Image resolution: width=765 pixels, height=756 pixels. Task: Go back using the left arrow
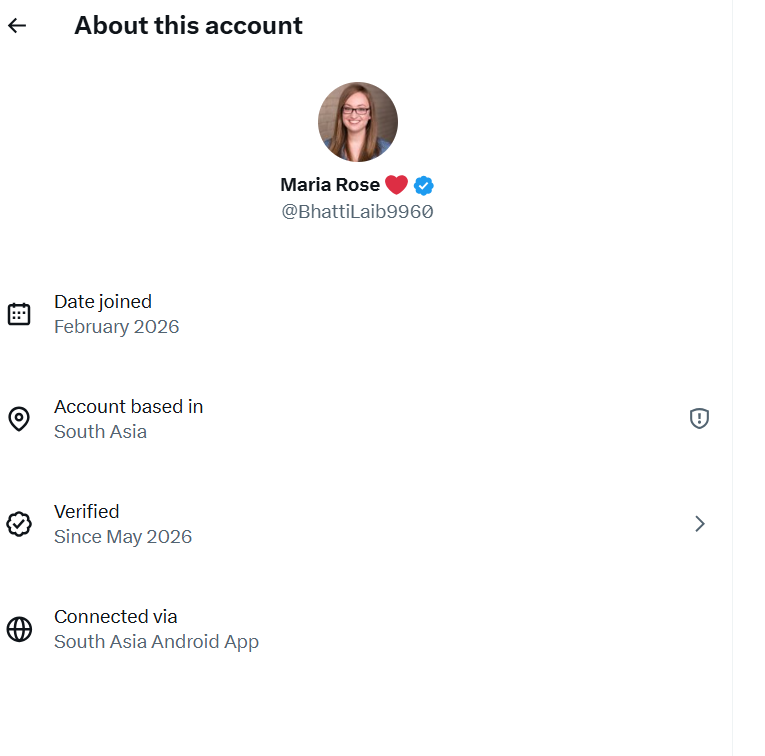click(x=17, y=25)
